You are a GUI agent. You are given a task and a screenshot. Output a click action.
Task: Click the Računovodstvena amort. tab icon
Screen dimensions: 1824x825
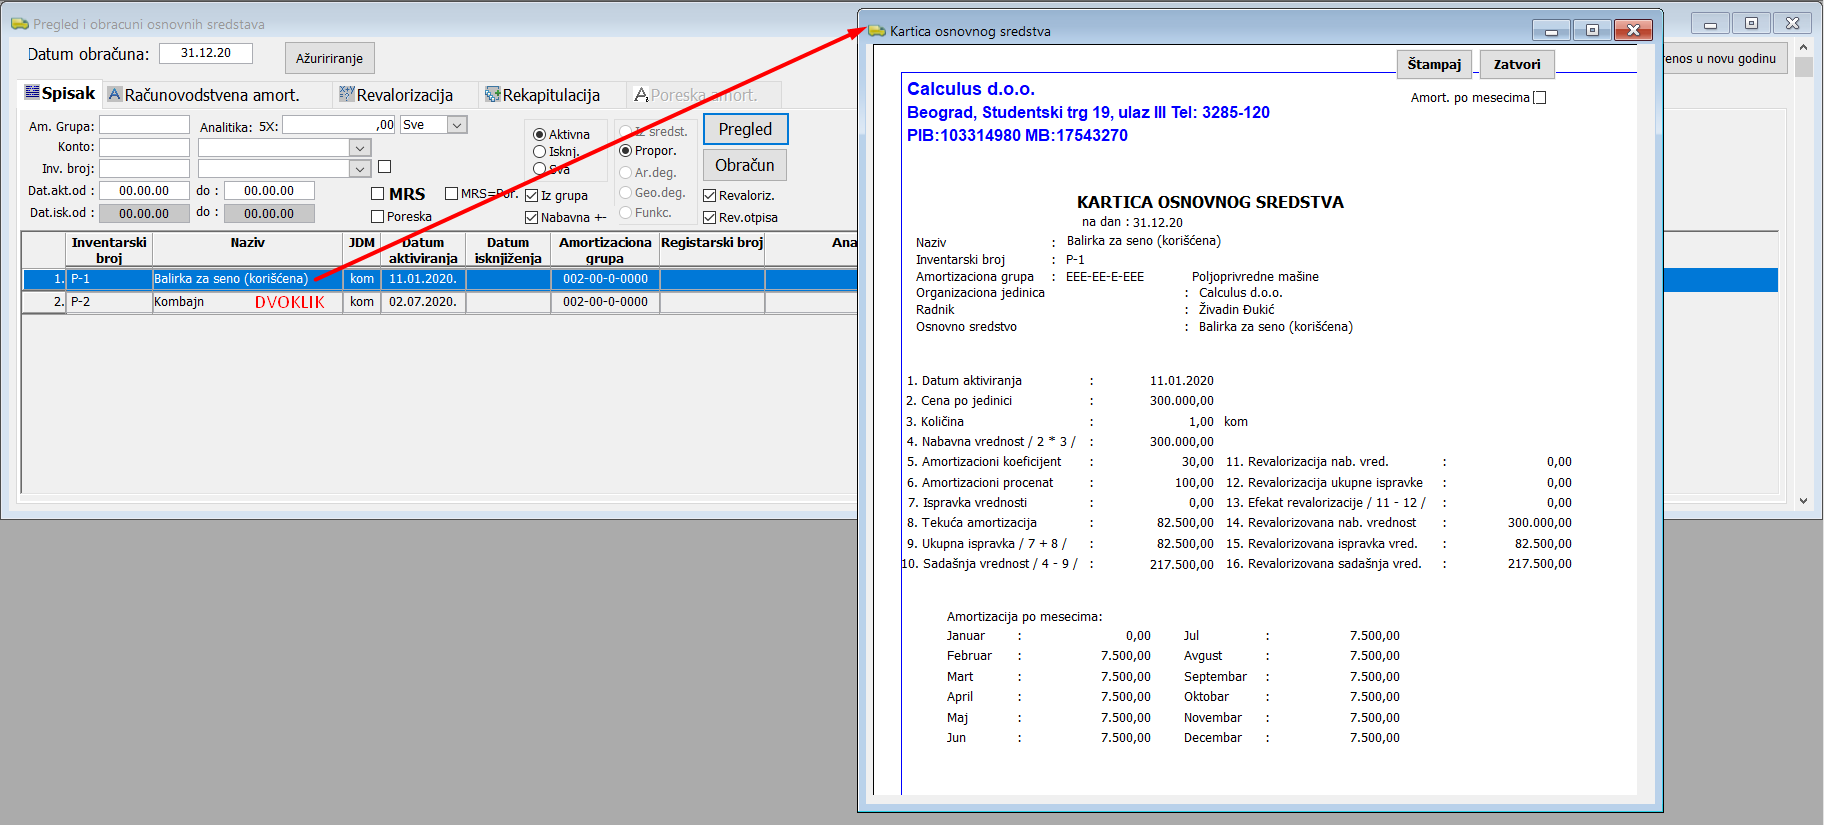coord(115,94)
